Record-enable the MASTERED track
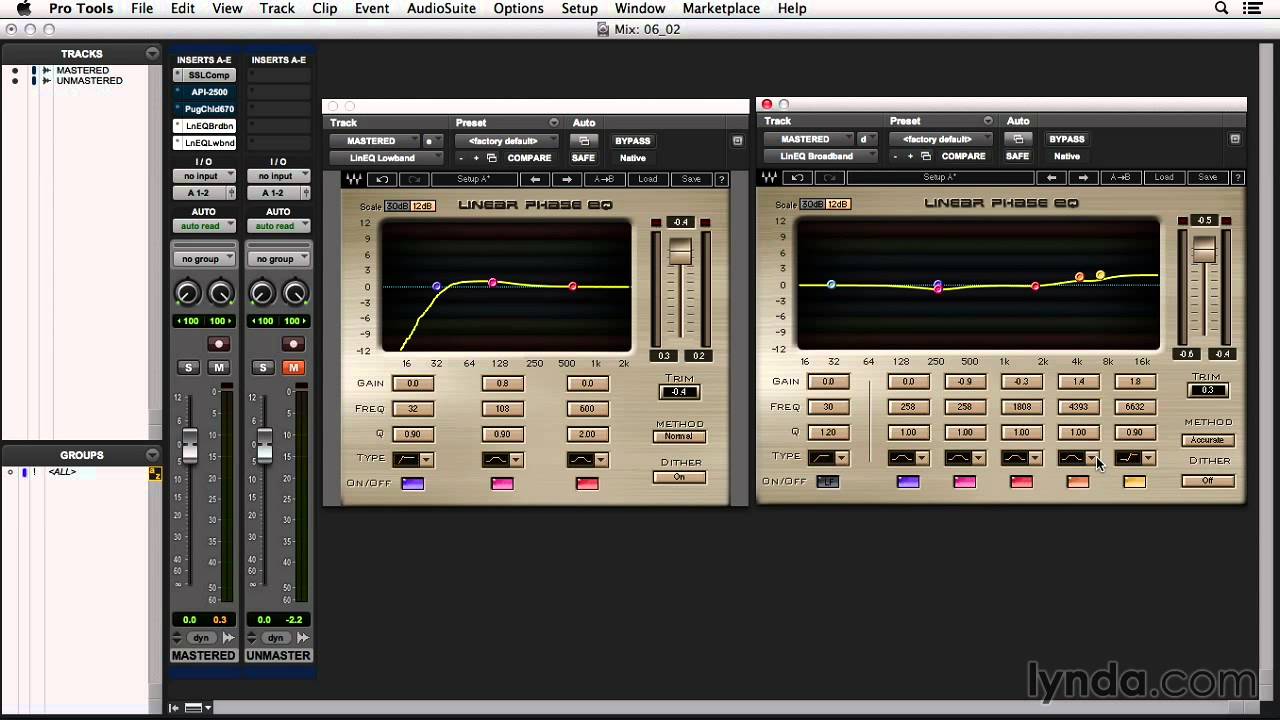The height and width of the screenshot is (720, 1280). point(218,344)
